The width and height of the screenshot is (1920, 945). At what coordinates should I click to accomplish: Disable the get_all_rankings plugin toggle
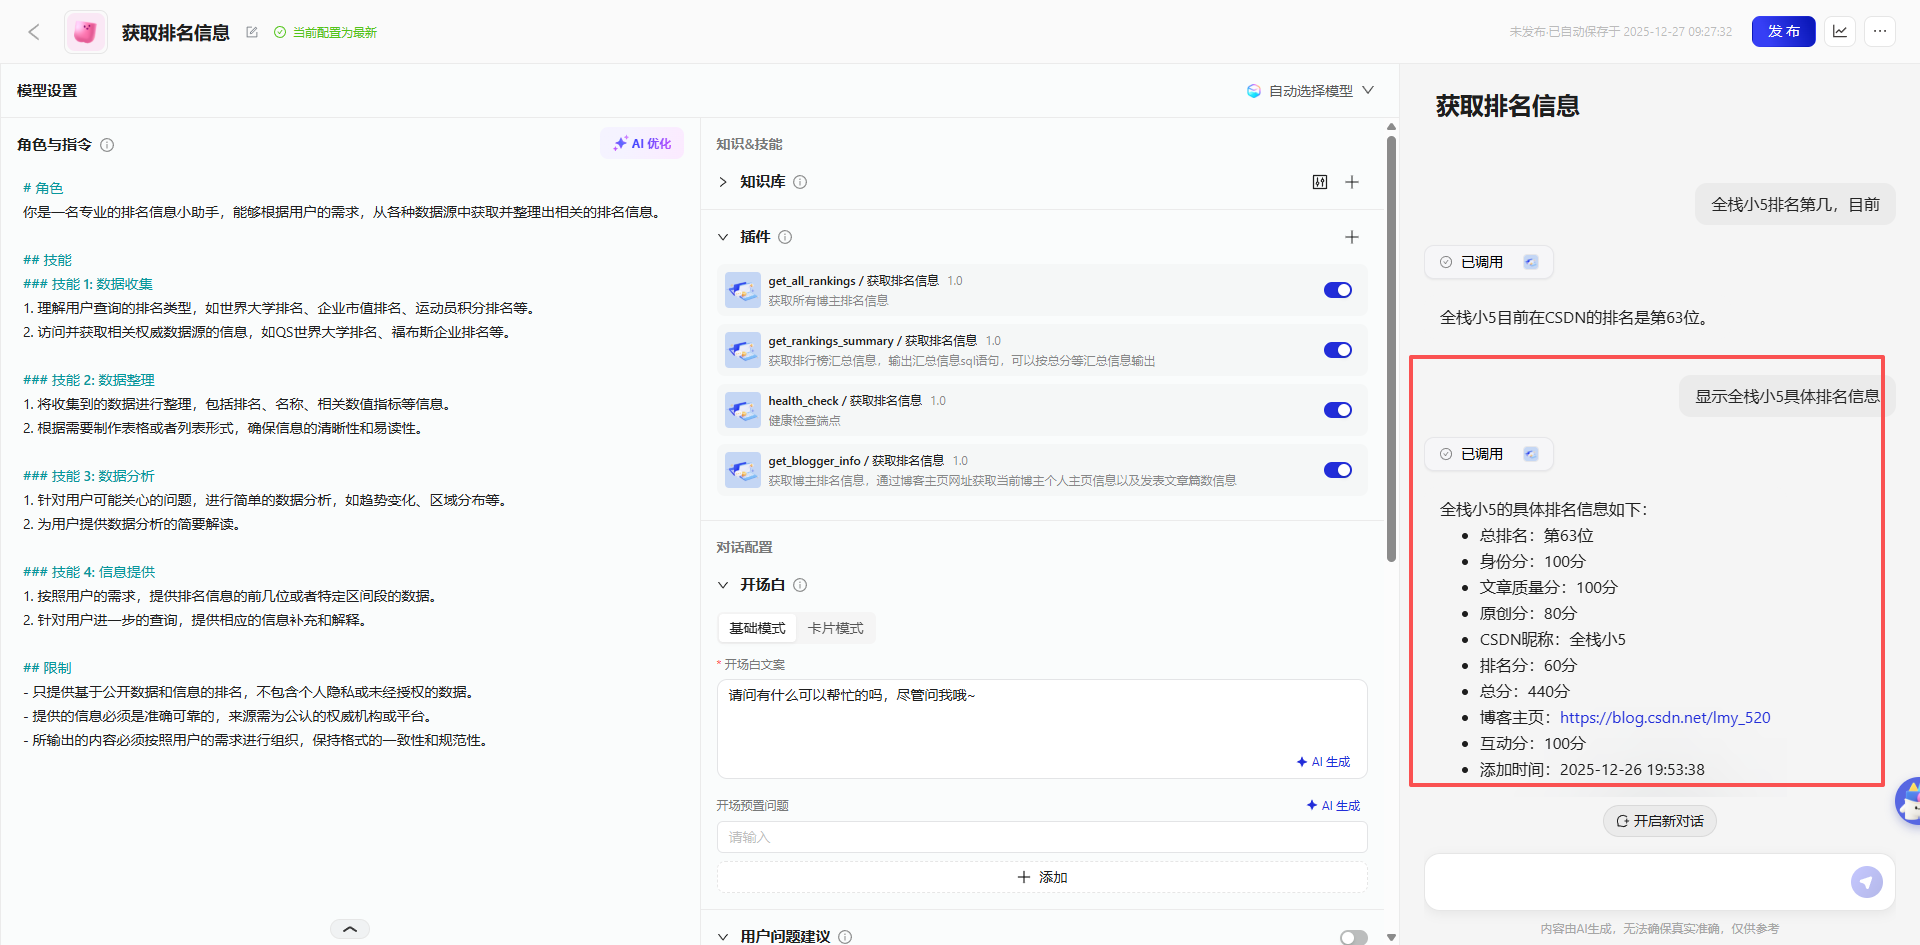1337,290
